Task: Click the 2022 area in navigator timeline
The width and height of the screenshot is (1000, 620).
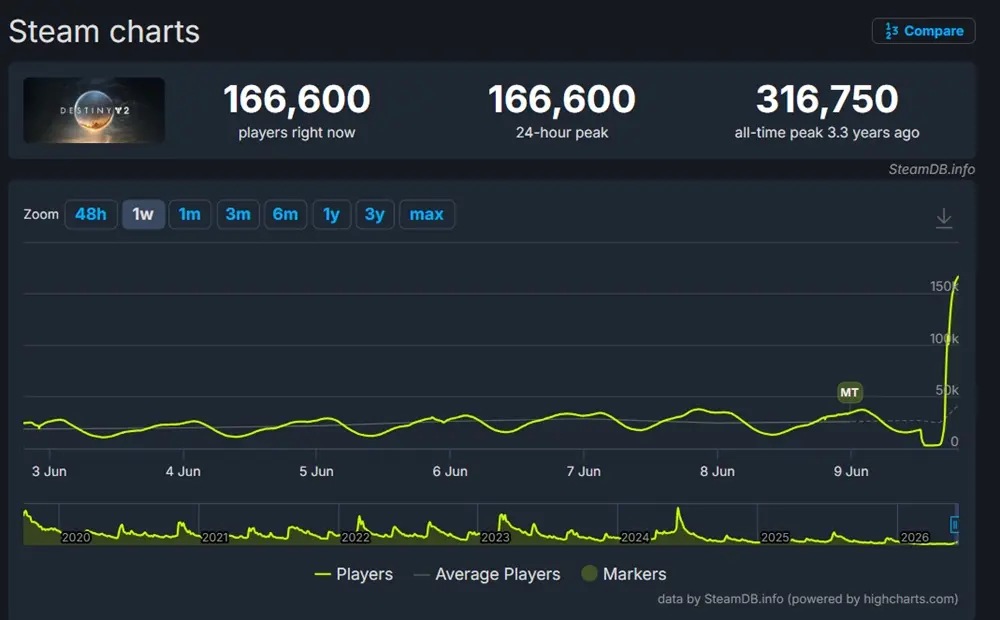Action: click(355, 537)
